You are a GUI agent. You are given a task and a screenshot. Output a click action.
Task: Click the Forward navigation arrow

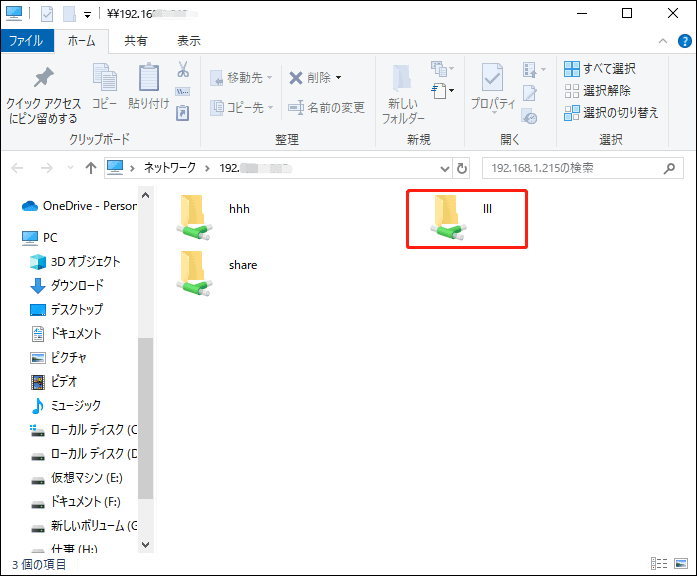coord(47,168)
